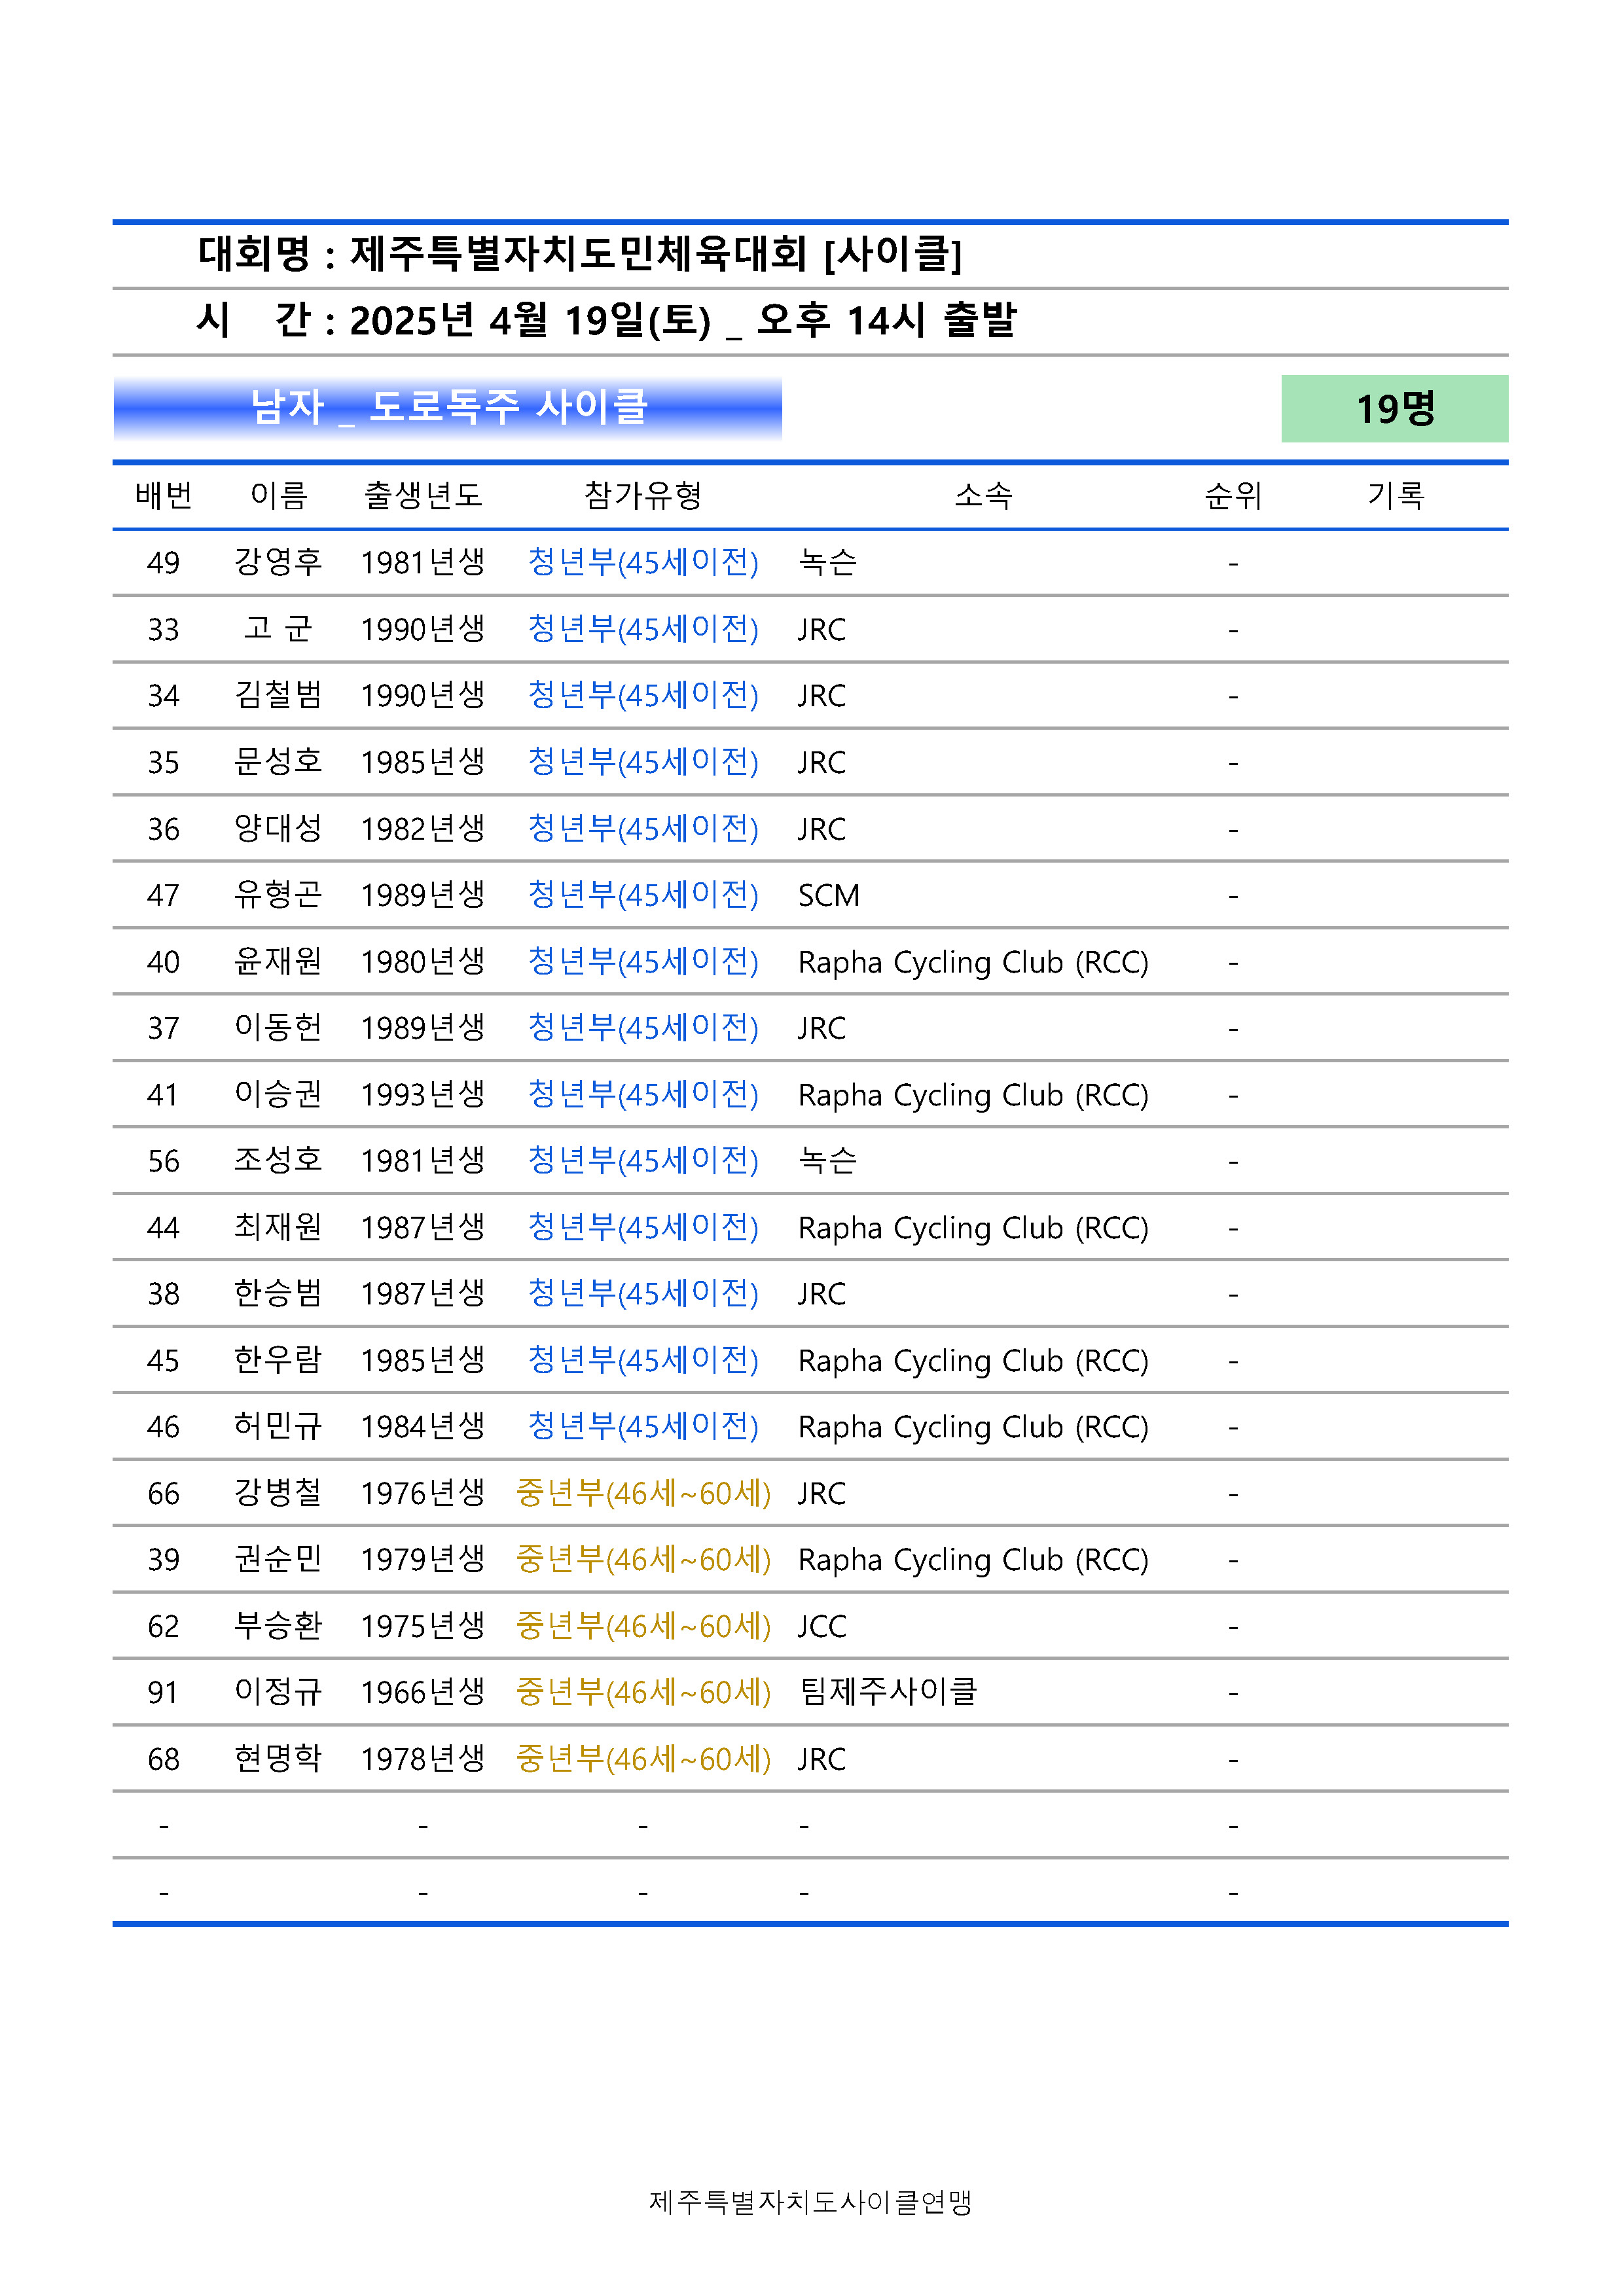Click bib number 33 for 고 군

click(163, 629)
